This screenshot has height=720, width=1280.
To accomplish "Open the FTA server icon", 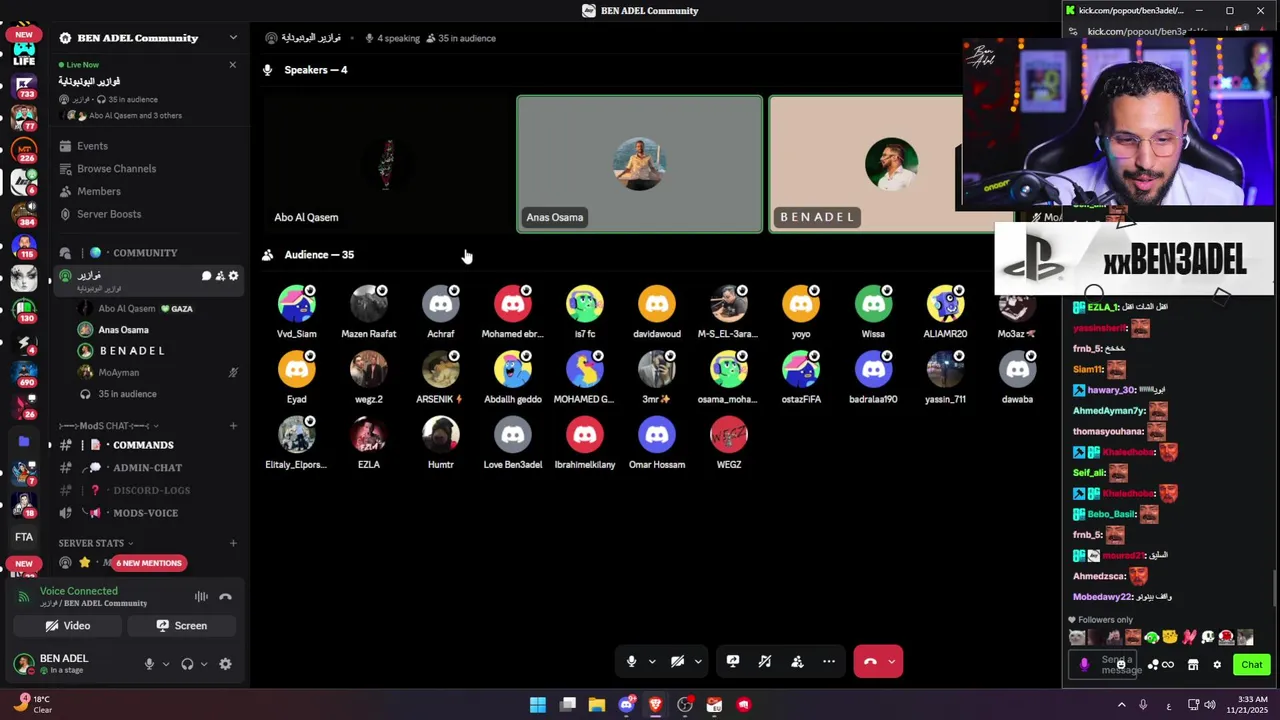I will point(24,537).
